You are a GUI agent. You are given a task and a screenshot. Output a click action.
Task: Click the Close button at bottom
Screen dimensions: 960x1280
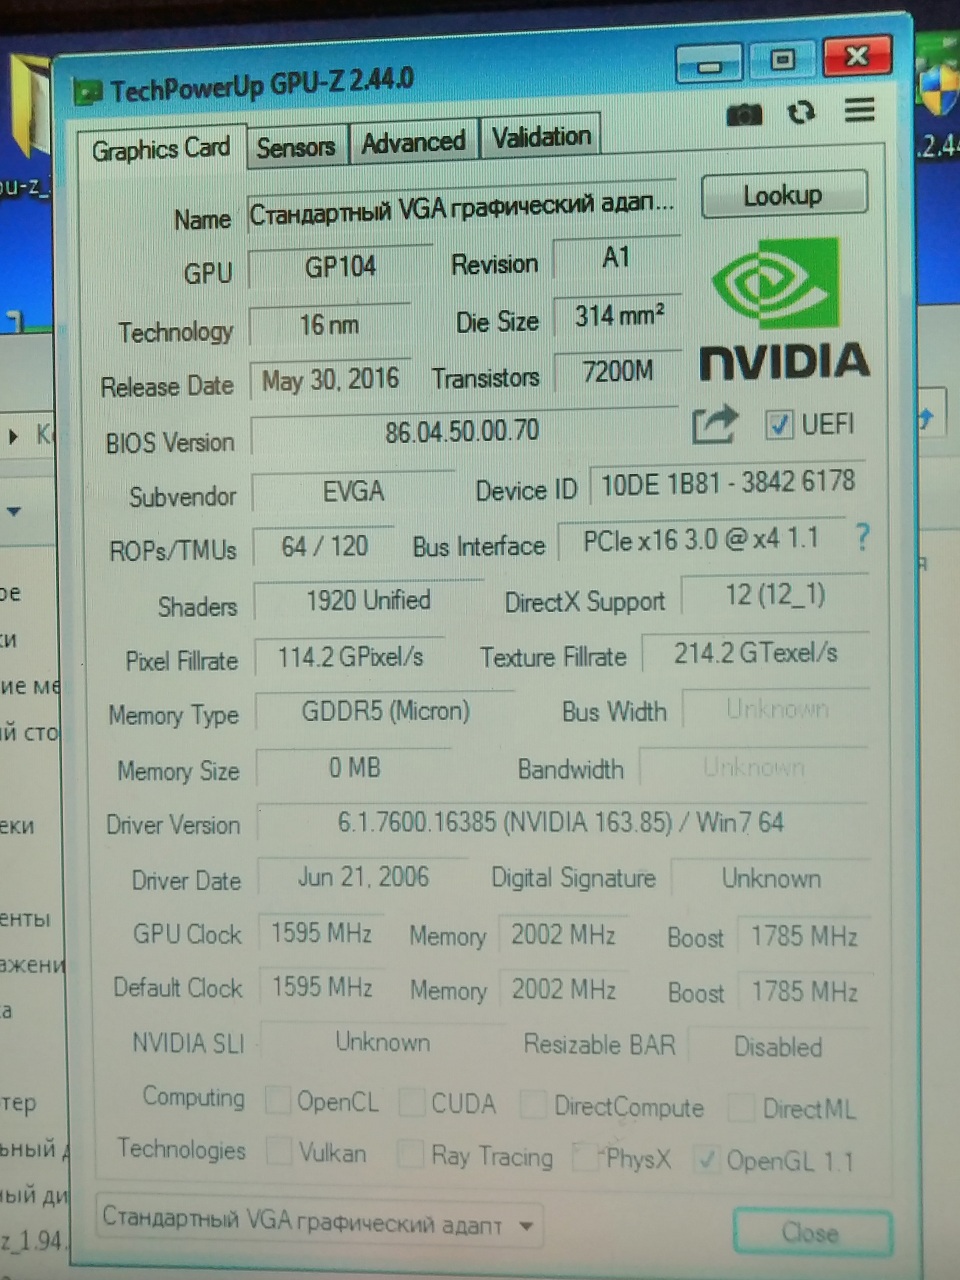coord(811,1232)
